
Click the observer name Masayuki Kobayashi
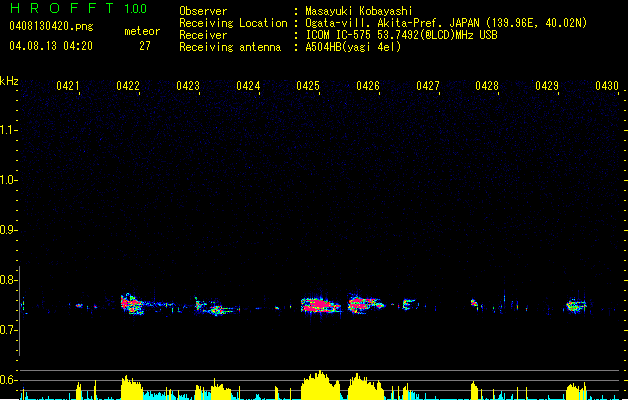click(x=359, y=11)
